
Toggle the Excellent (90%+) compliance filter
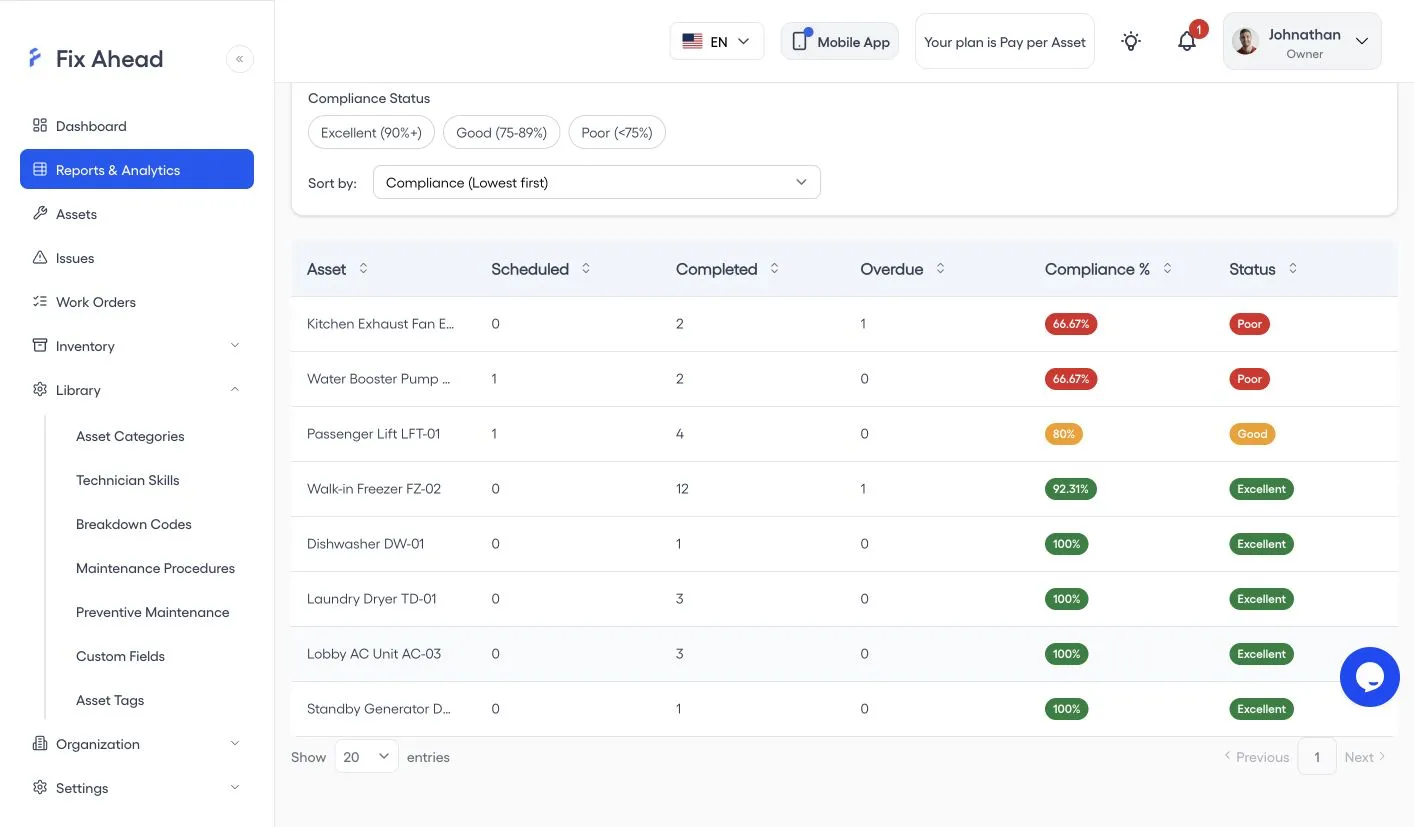coord(371,132)
